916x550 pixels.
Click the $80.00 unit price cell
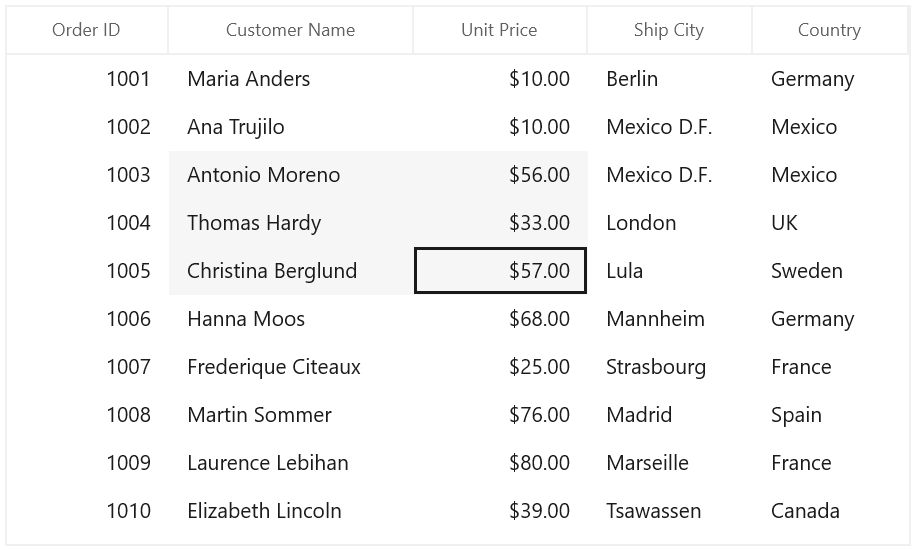500,462
